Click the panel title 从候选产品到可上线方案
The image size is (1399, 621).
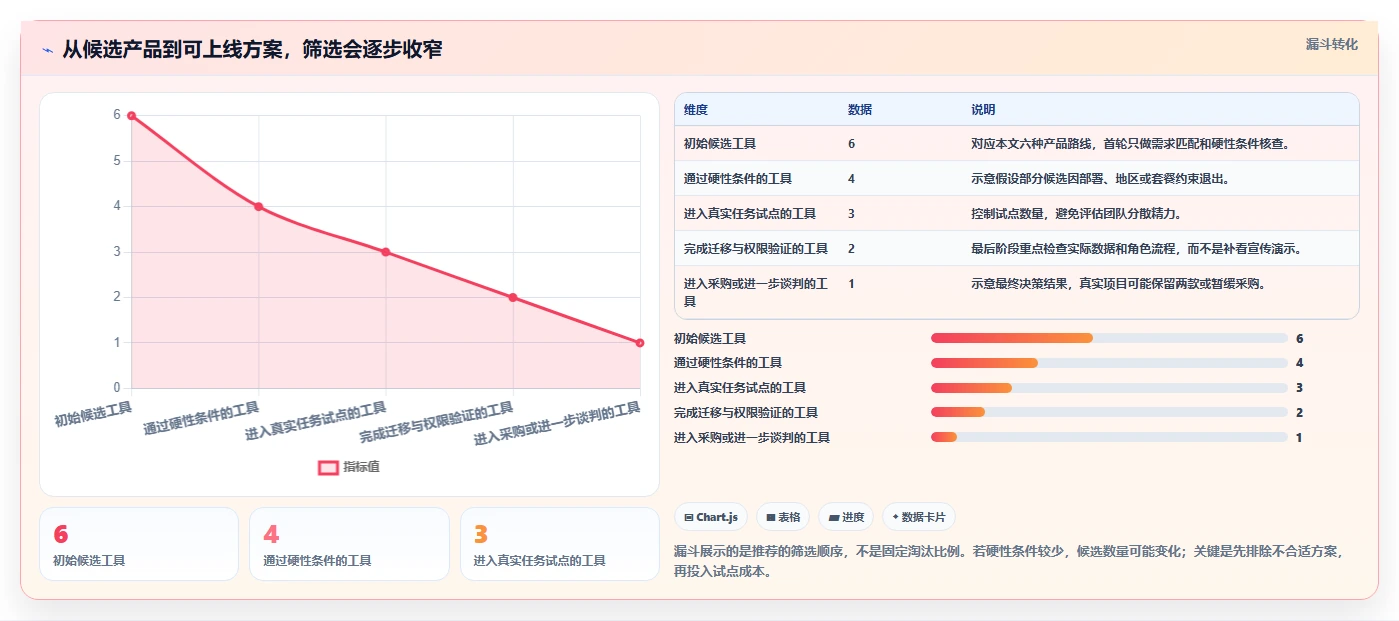click(252, 50)
